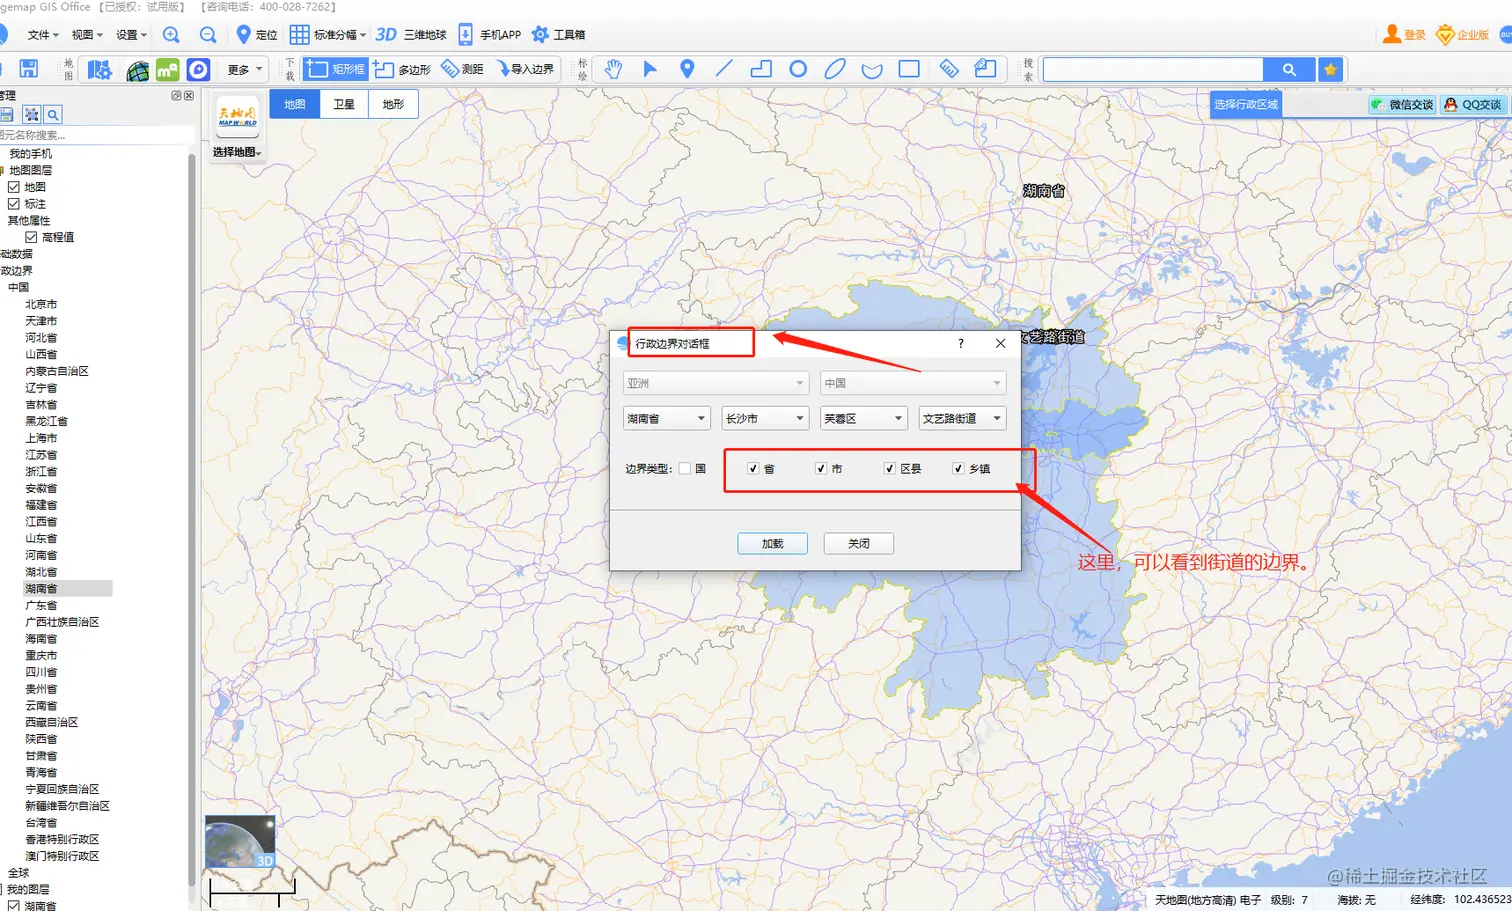1512x911 pixels.
Task: Click the 定位 location pin tool
Action: (x=256, y=35)
